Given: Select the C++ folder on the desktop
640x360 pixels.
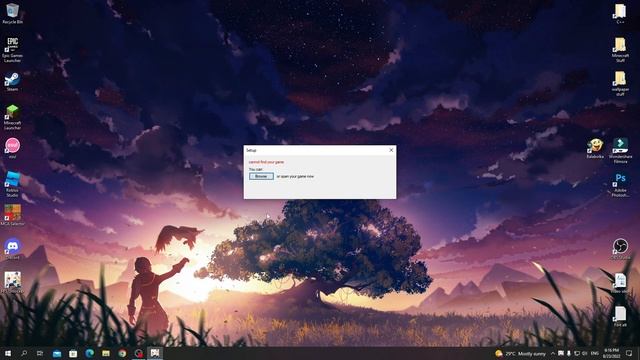Looking at the screenshot, I should click(620, 13).
